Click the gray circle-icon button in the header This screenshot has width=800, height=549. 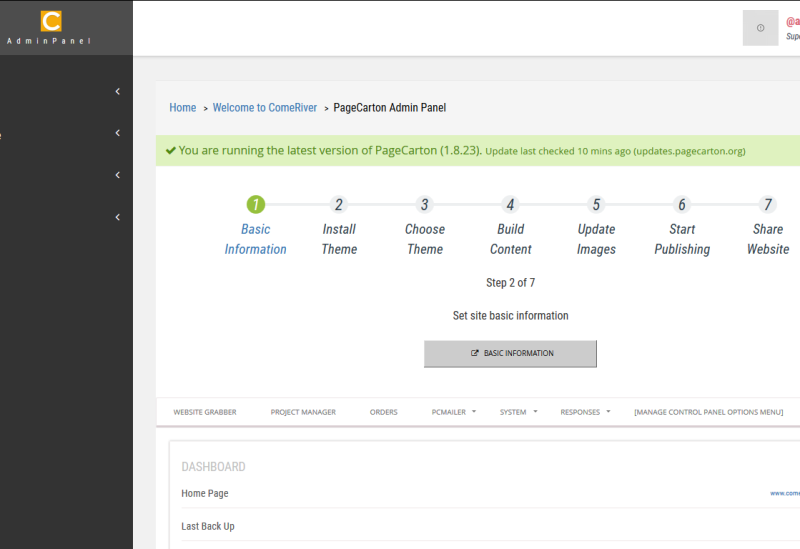click(760, 28)
